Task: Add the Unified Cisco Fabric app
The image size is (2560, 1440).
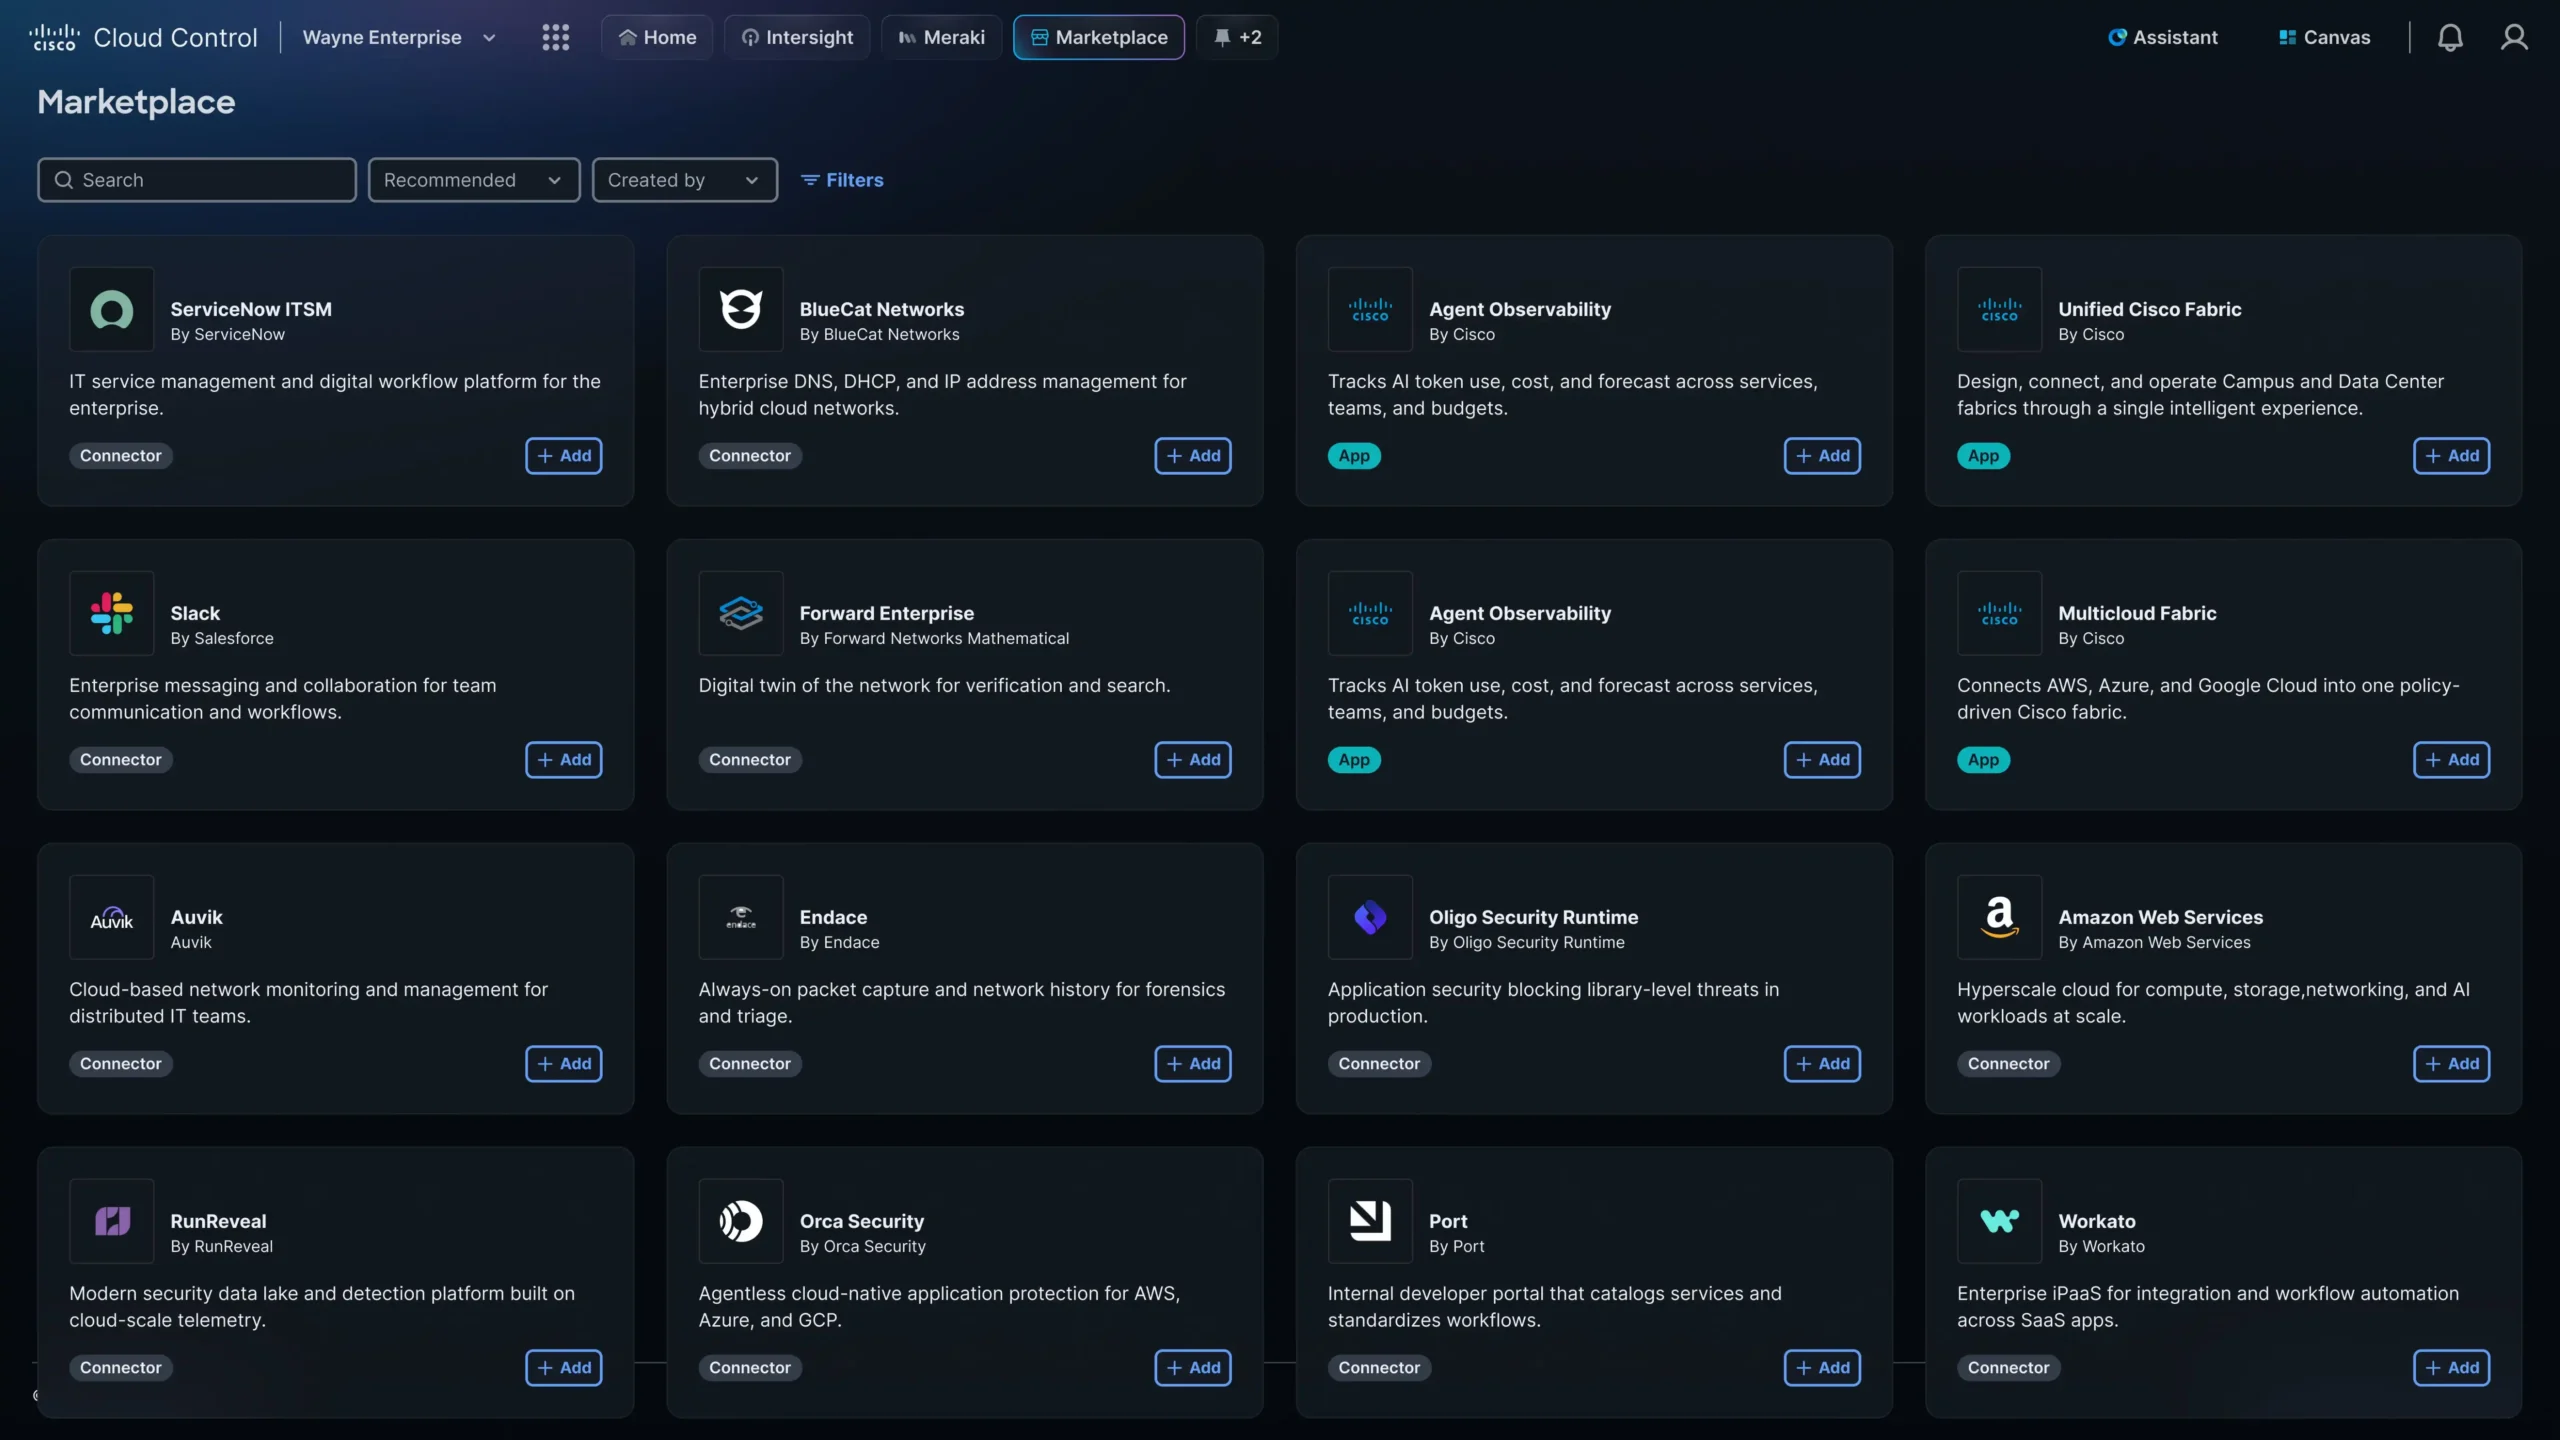Action: pos(2452,456)
